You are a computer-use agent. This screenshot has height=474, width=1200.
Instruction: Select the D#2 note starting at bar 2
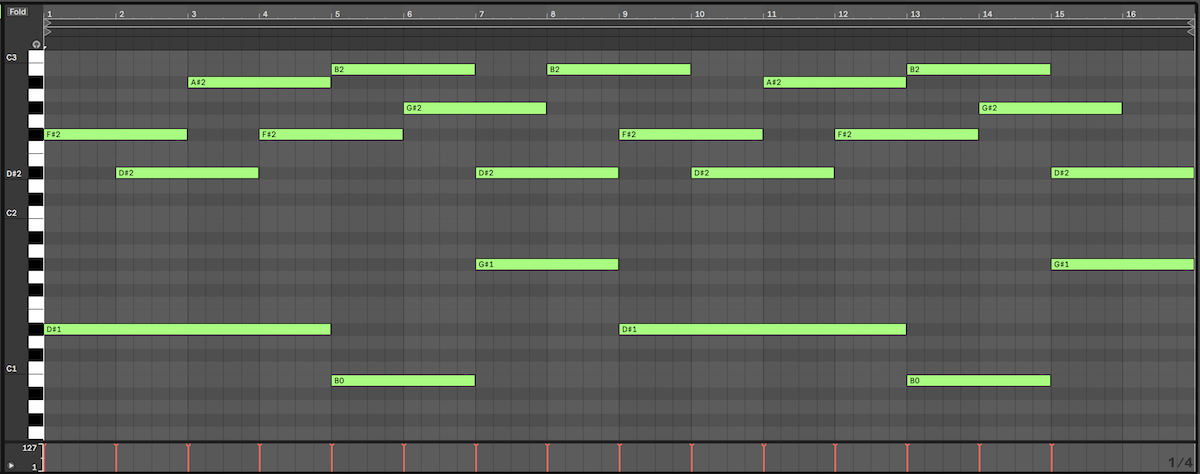click(187, 173)
